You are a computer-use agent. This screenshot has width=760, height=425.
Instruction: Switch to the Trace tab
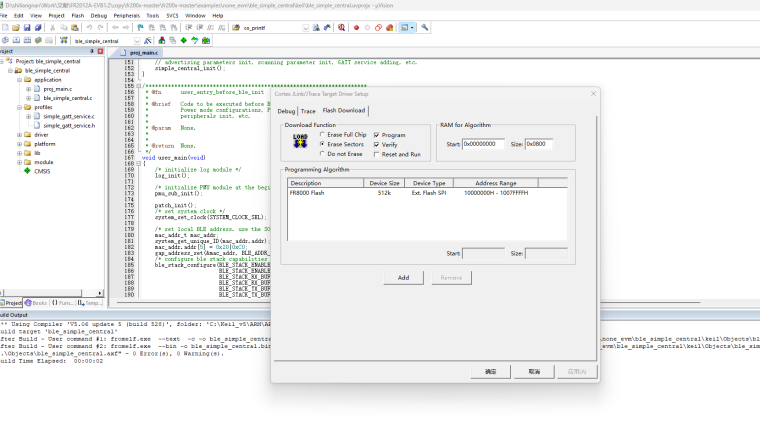(x=308, y=111)
